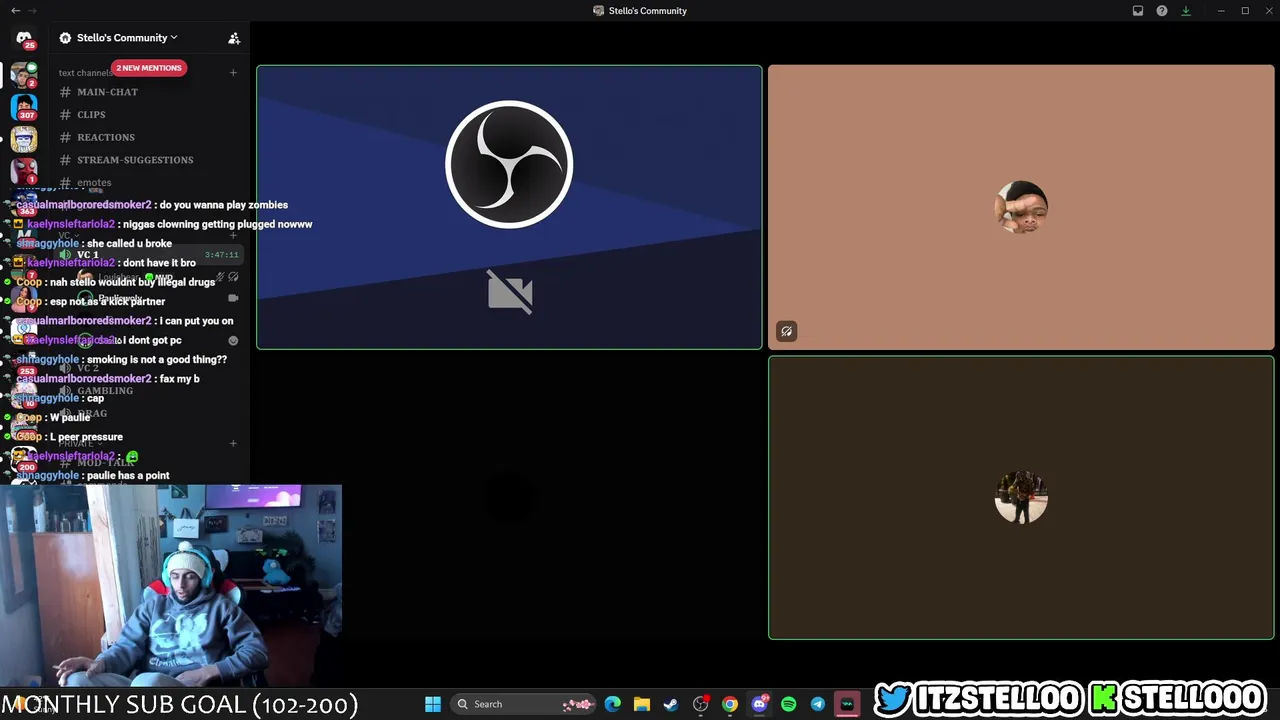This screenshot has height=720, width=1280.
Task: Open server avatar with green chat badge
Action: (x=24, y=74)
